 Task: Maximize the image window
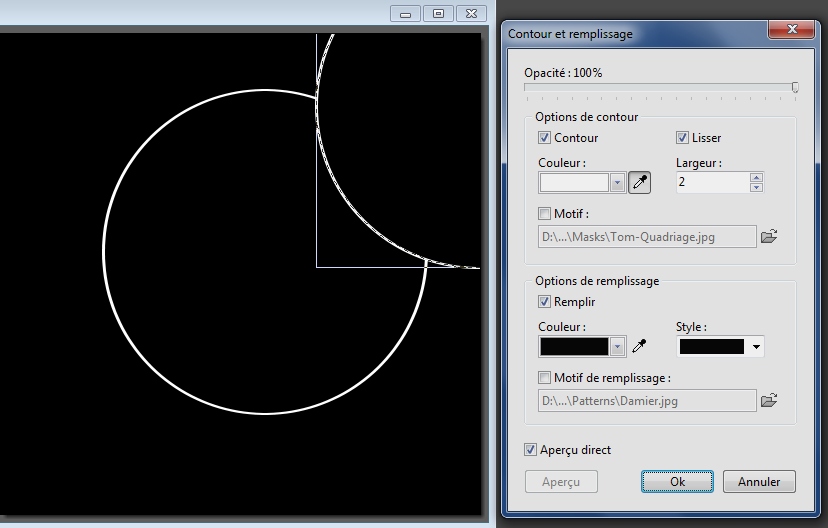coord(438,14)
